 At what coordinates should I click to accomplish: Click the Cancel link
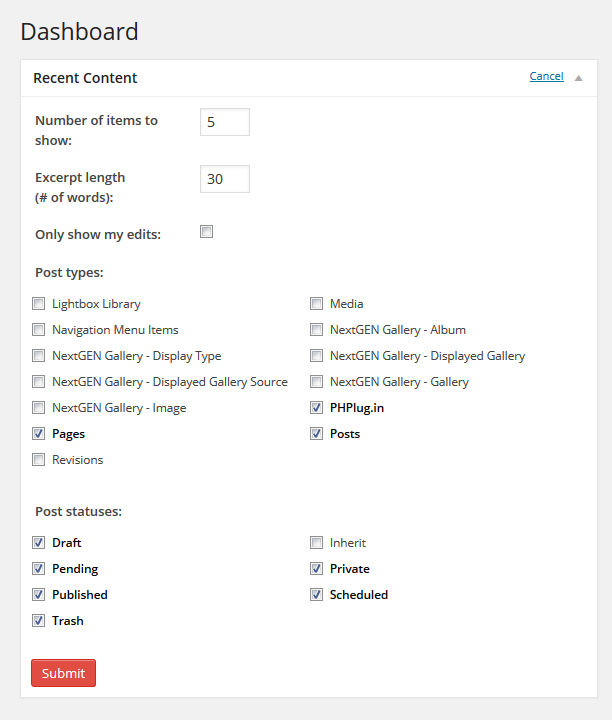[546, 76]
